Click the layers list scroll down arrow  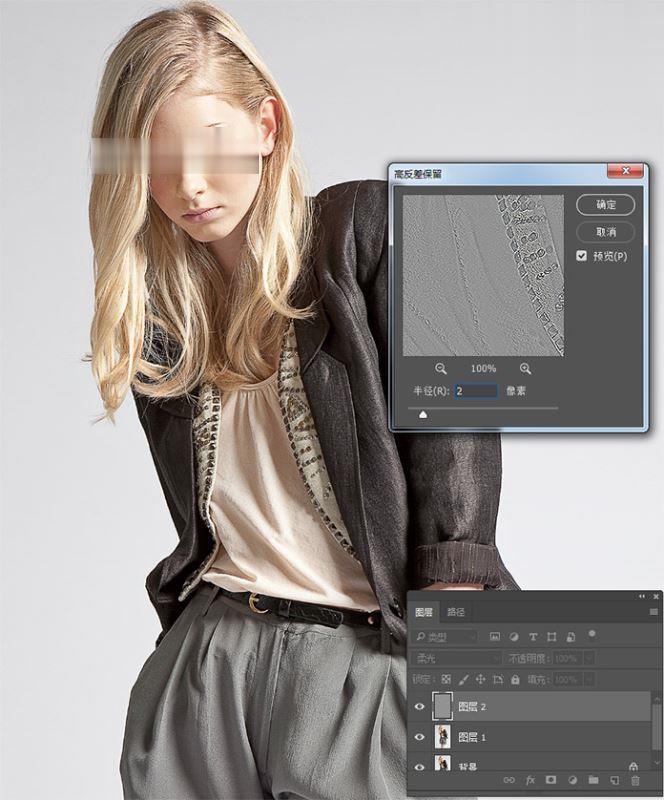657,763
